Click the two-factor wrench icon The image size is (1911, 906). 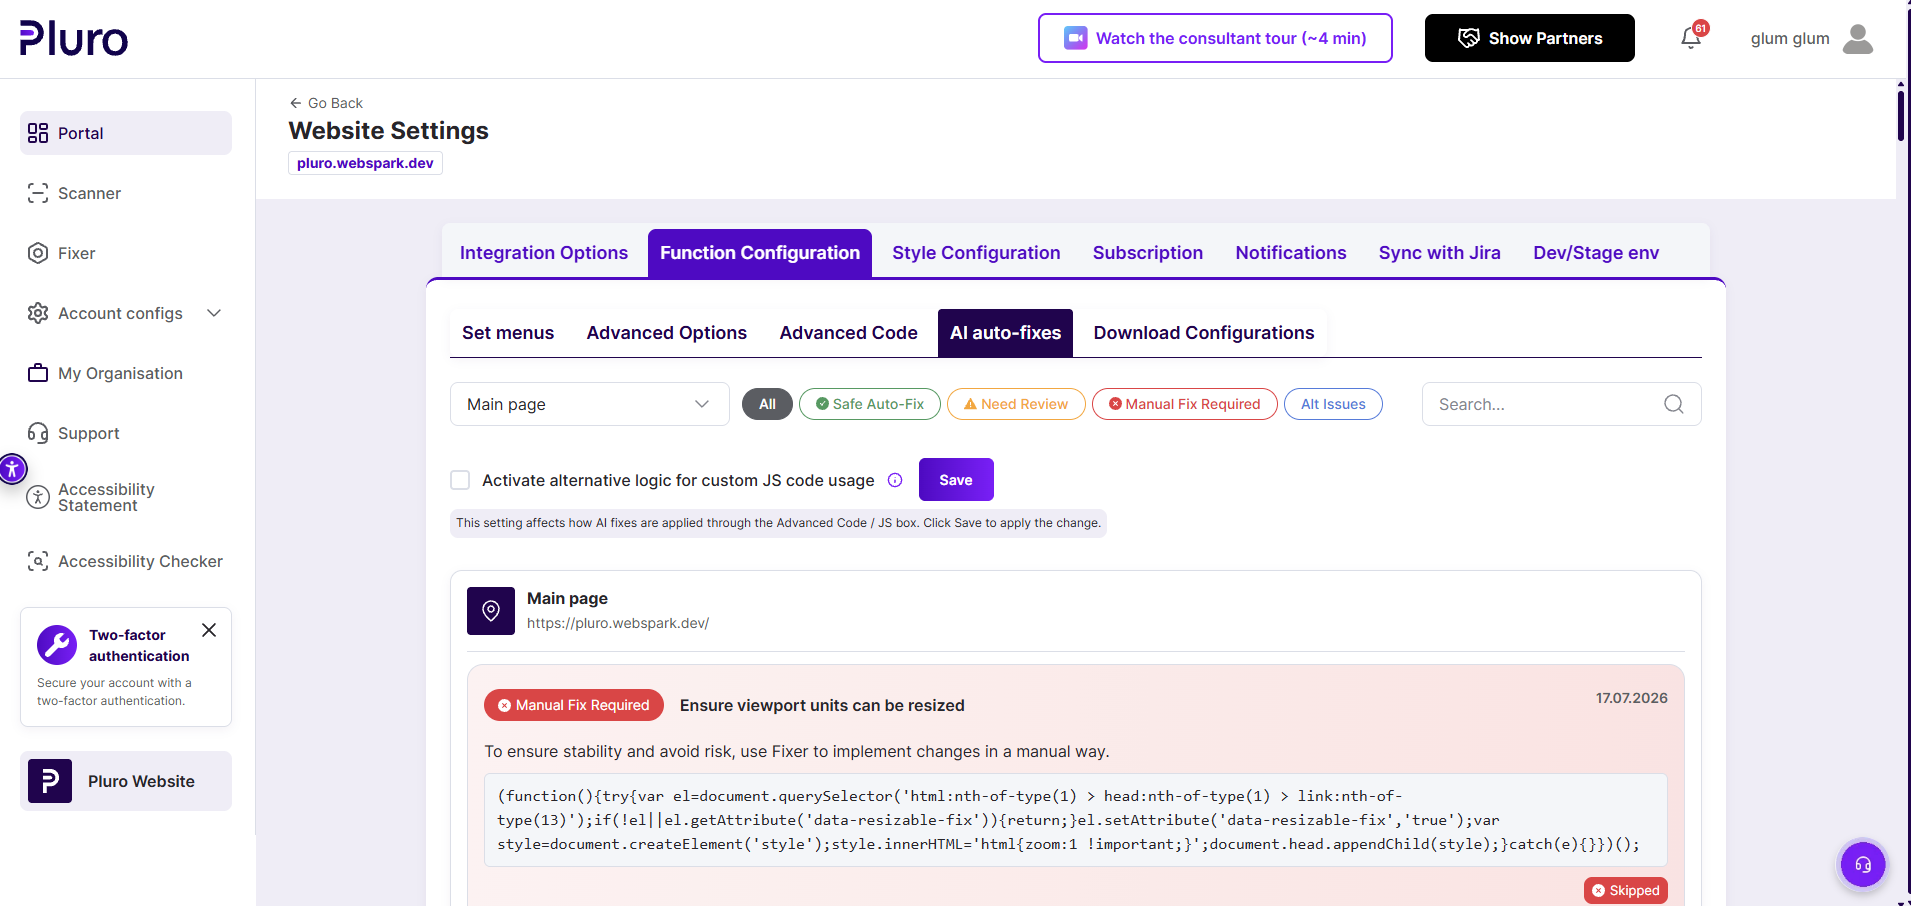[x=57, y=645]
